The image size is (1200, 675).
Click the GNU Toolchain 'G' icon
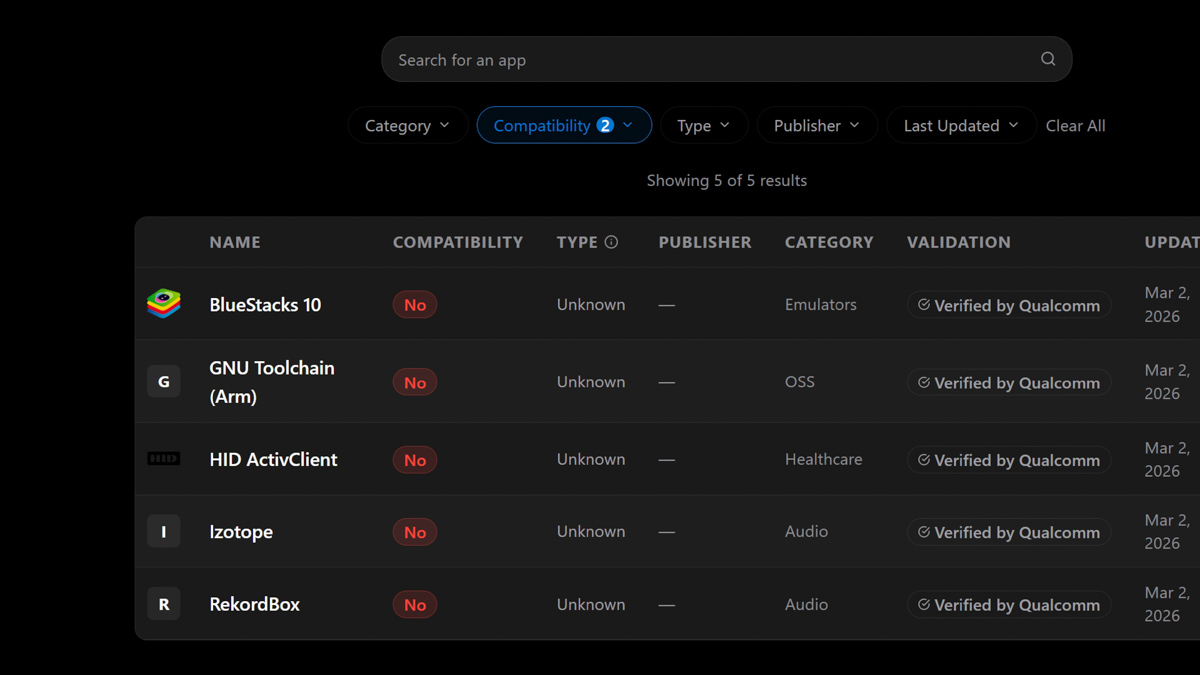pyautogui.click(x=164, y=381)
